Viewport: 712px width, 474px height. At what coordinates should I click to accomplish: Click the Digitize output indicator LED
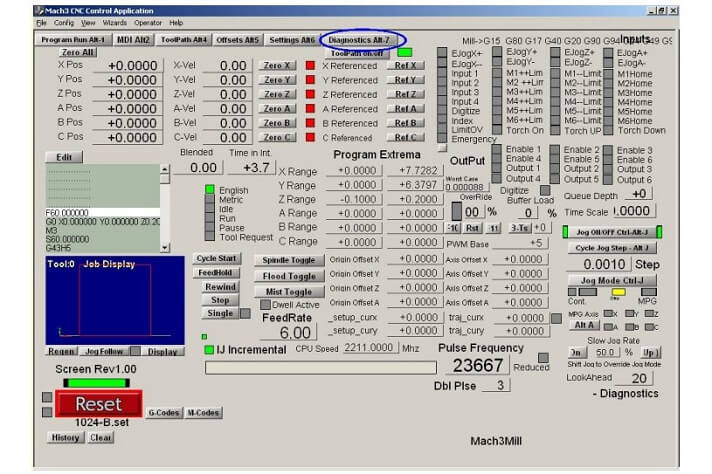click(x=545, y=190)
